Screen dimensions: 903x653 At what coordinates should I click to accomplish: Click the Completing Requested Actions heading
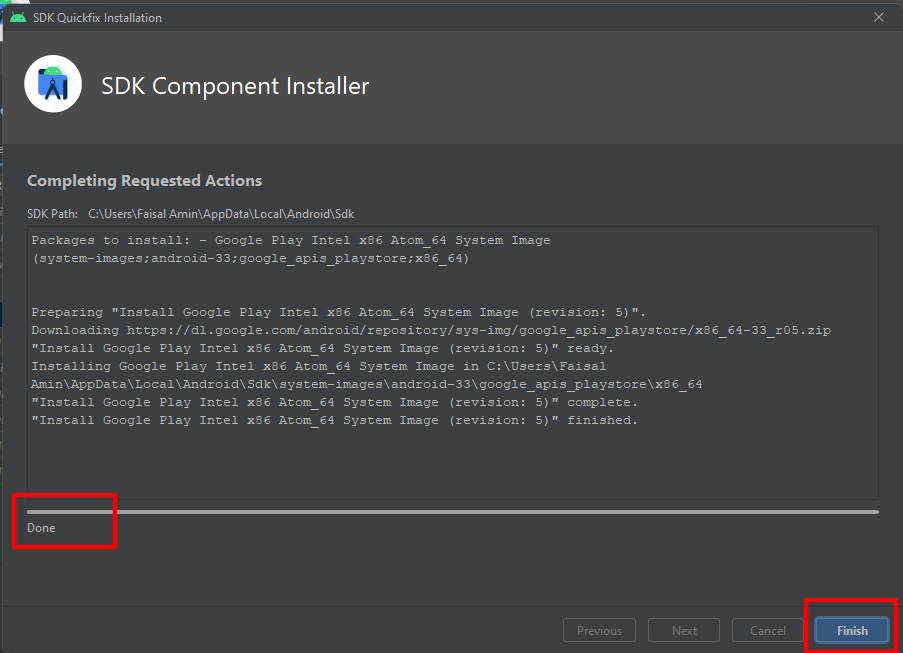(145, 181)
